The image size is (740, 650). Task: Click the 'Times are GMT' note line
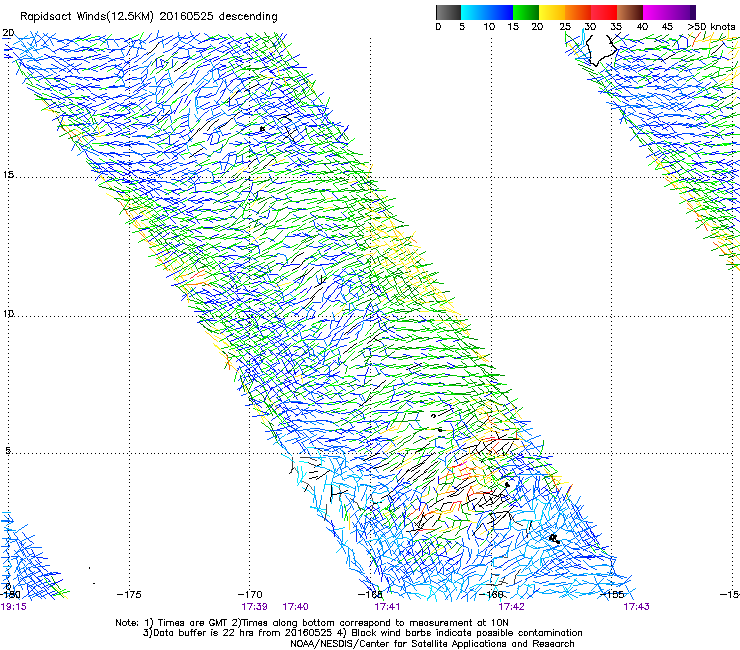[312, 623]
